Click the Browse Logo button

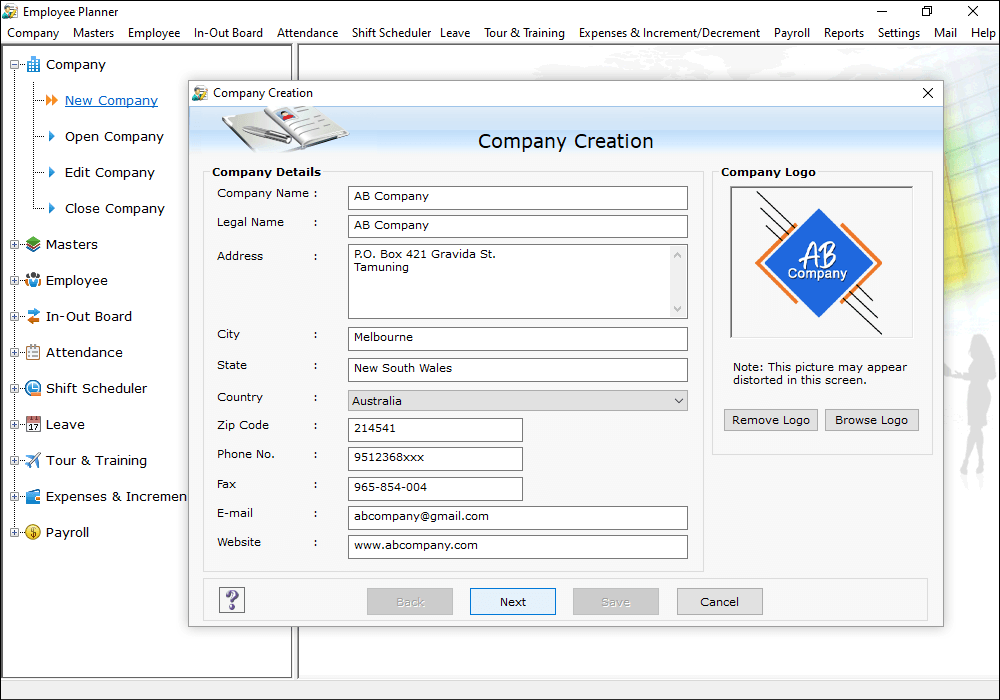point(871,420)
